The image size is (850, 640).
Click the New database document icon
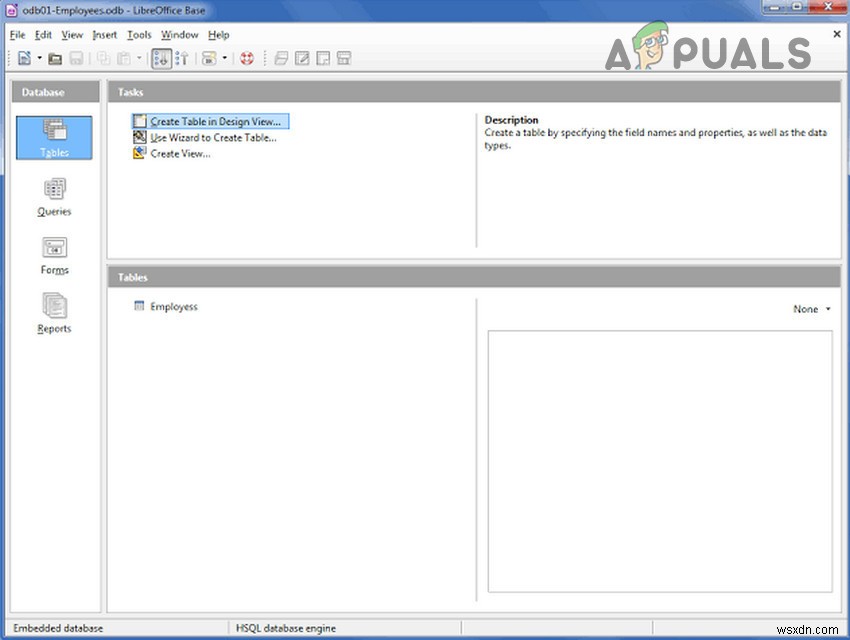23,58
